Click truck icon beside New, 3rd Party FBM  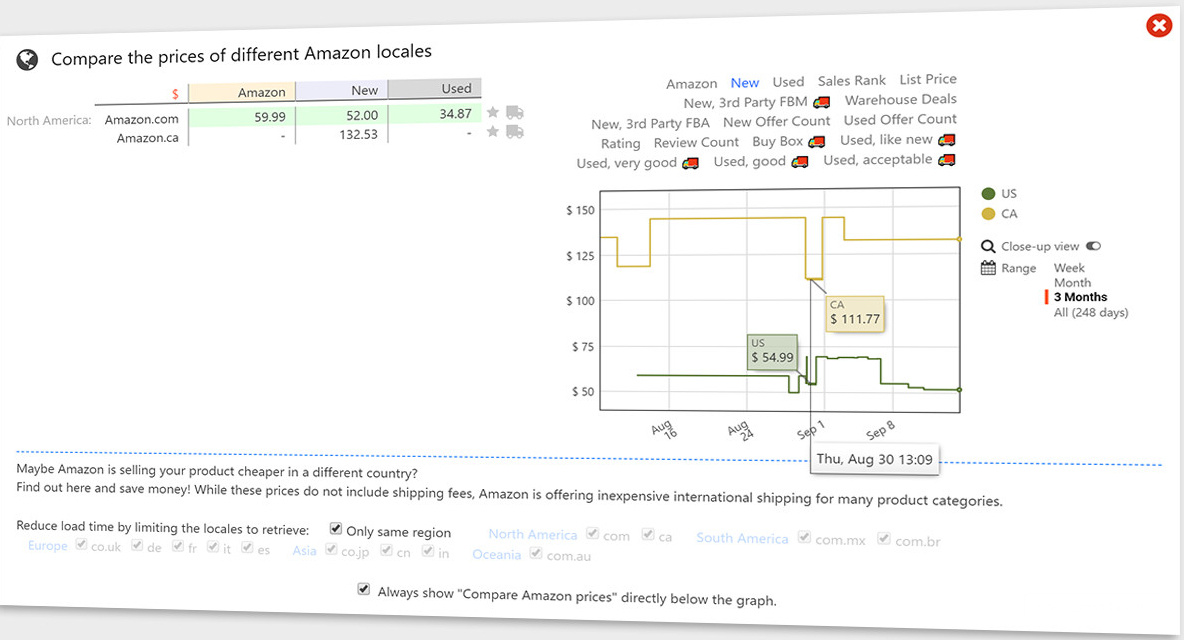click(822, 102)
